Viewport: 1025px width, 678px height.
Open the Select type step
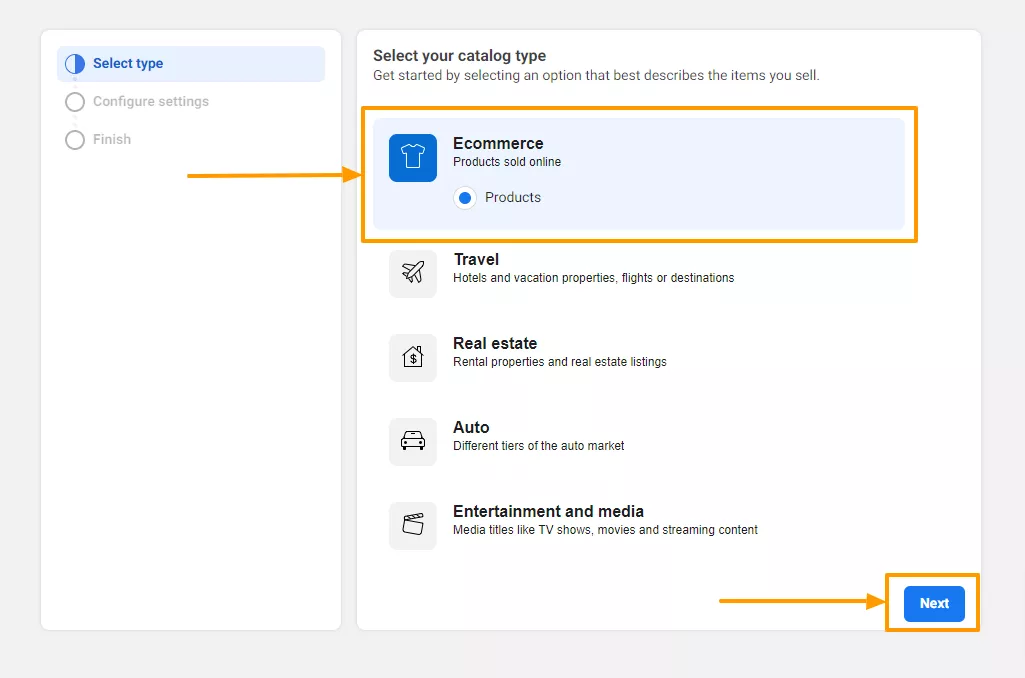(128, 64)
